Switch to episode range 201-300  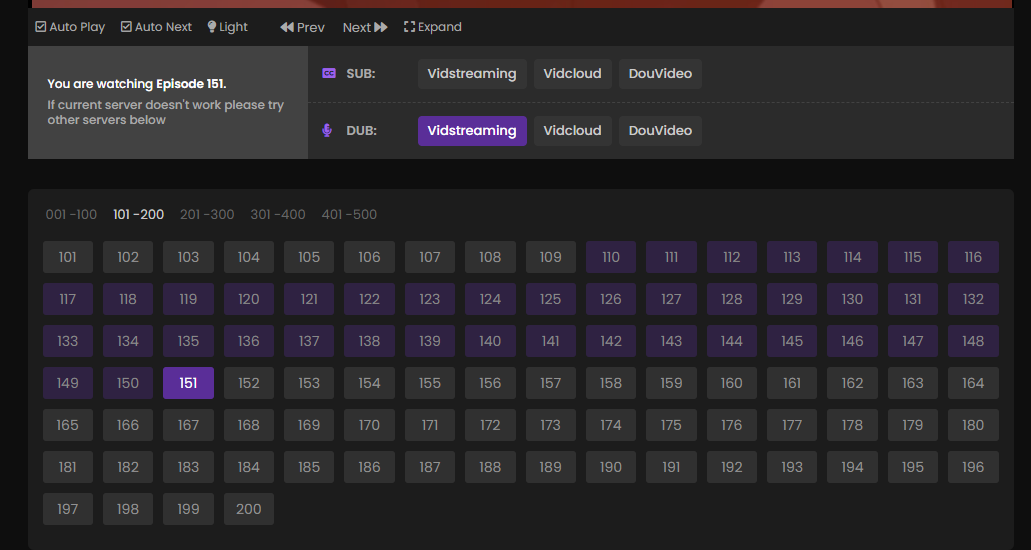point(207,214)
